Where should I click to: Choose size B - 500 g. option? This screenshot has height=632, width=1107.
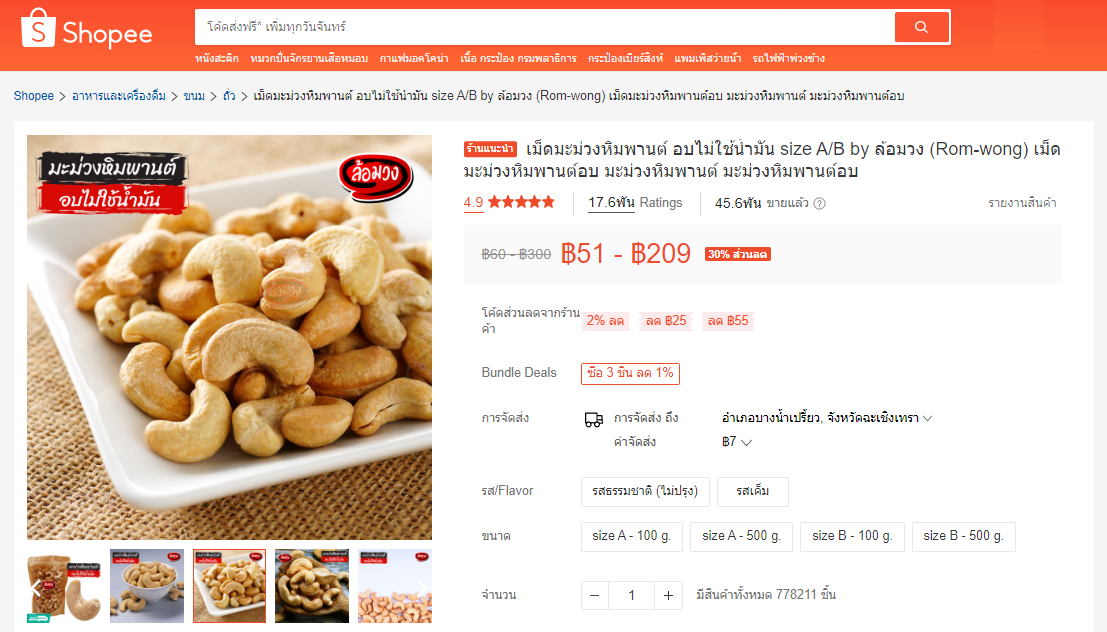(964, 537)
